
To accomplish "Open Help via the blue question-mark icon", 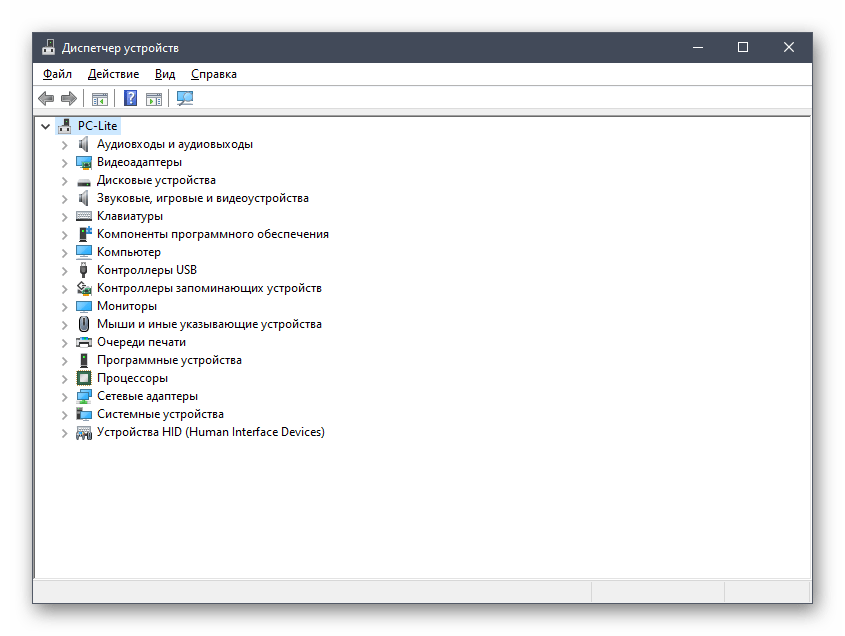I will [130, 98].
